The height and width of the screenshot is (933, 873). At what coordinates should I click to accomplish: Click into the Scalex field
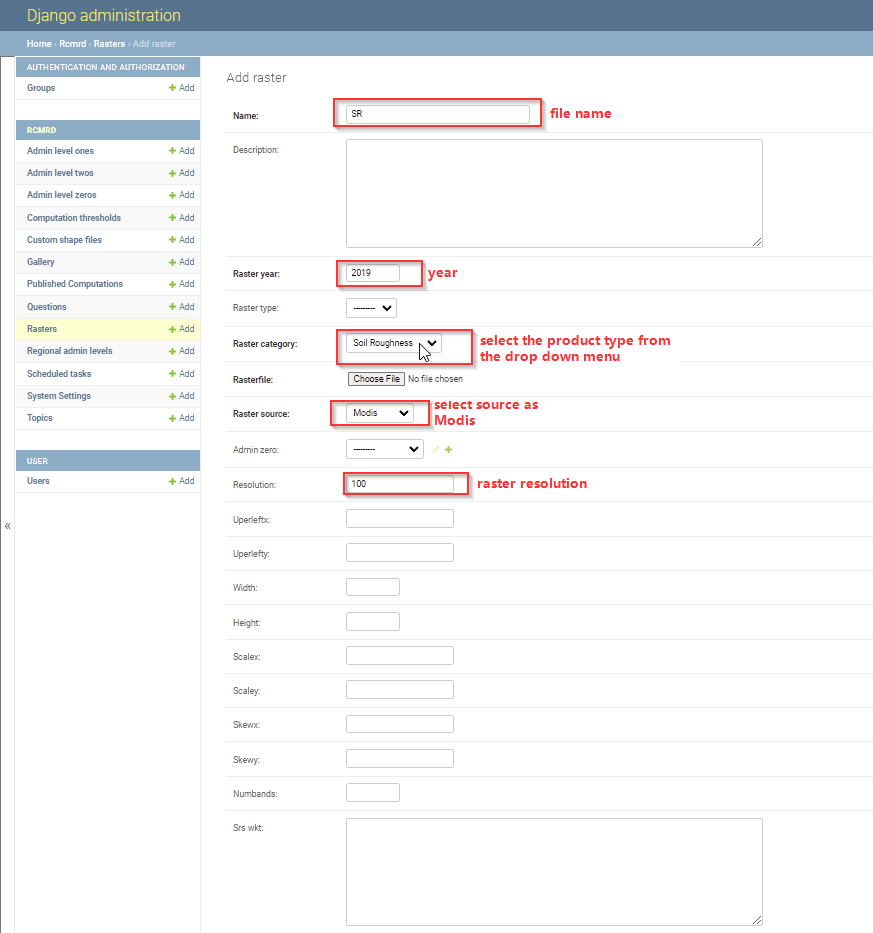[400, 656]
